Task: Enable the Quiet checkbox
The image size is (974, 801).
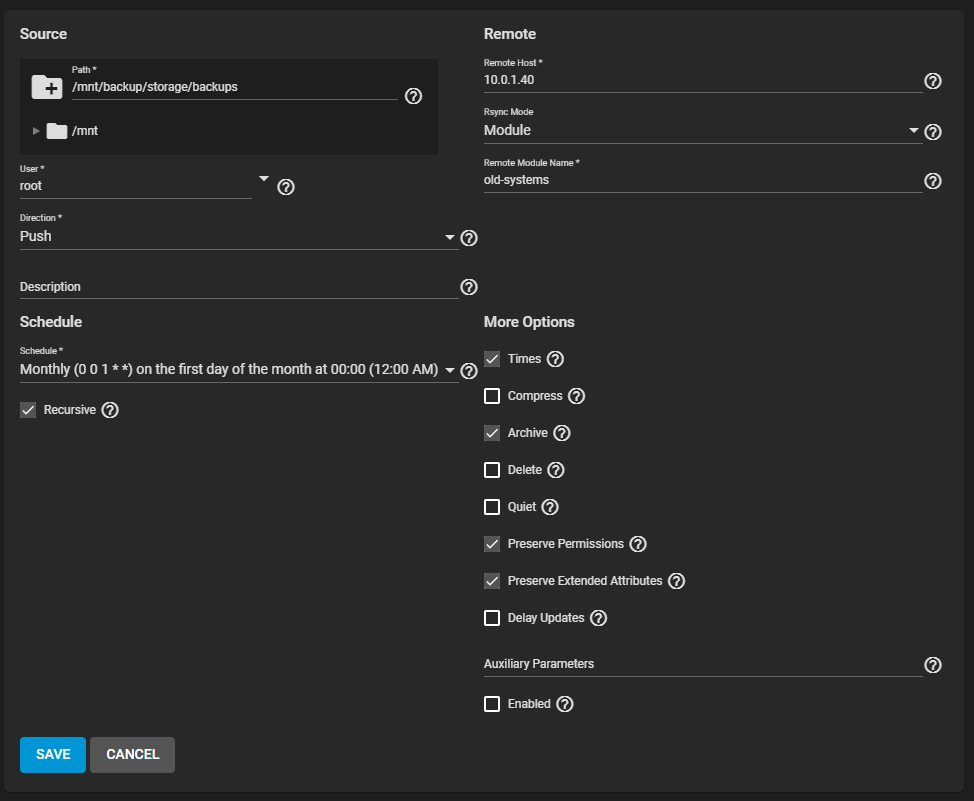Action: [x=492, y=507]
